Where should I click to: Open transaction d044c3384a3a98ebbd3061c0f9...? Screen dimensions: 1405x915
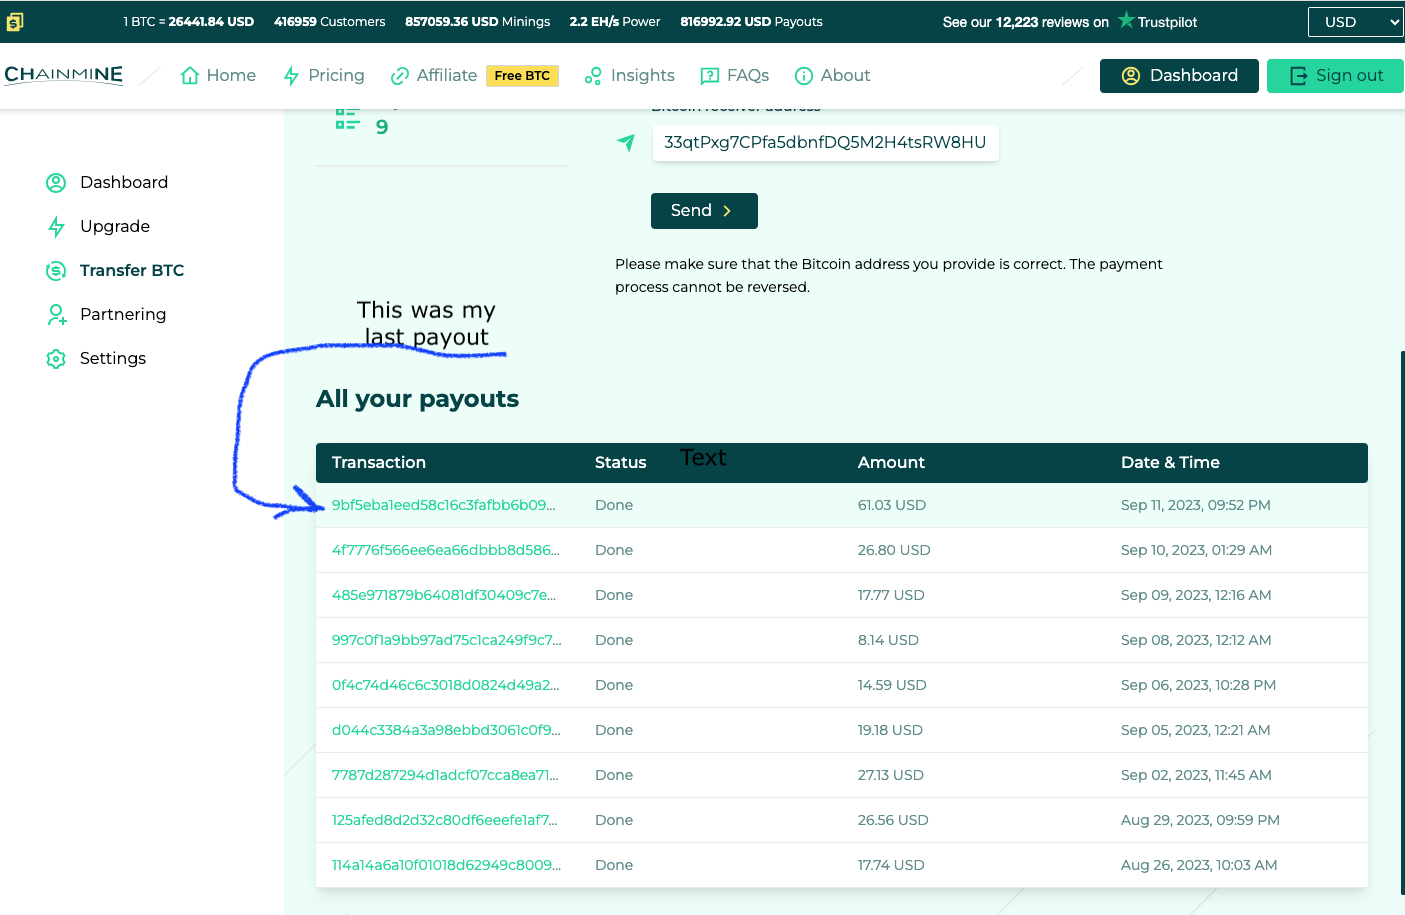tap(446, 731)
